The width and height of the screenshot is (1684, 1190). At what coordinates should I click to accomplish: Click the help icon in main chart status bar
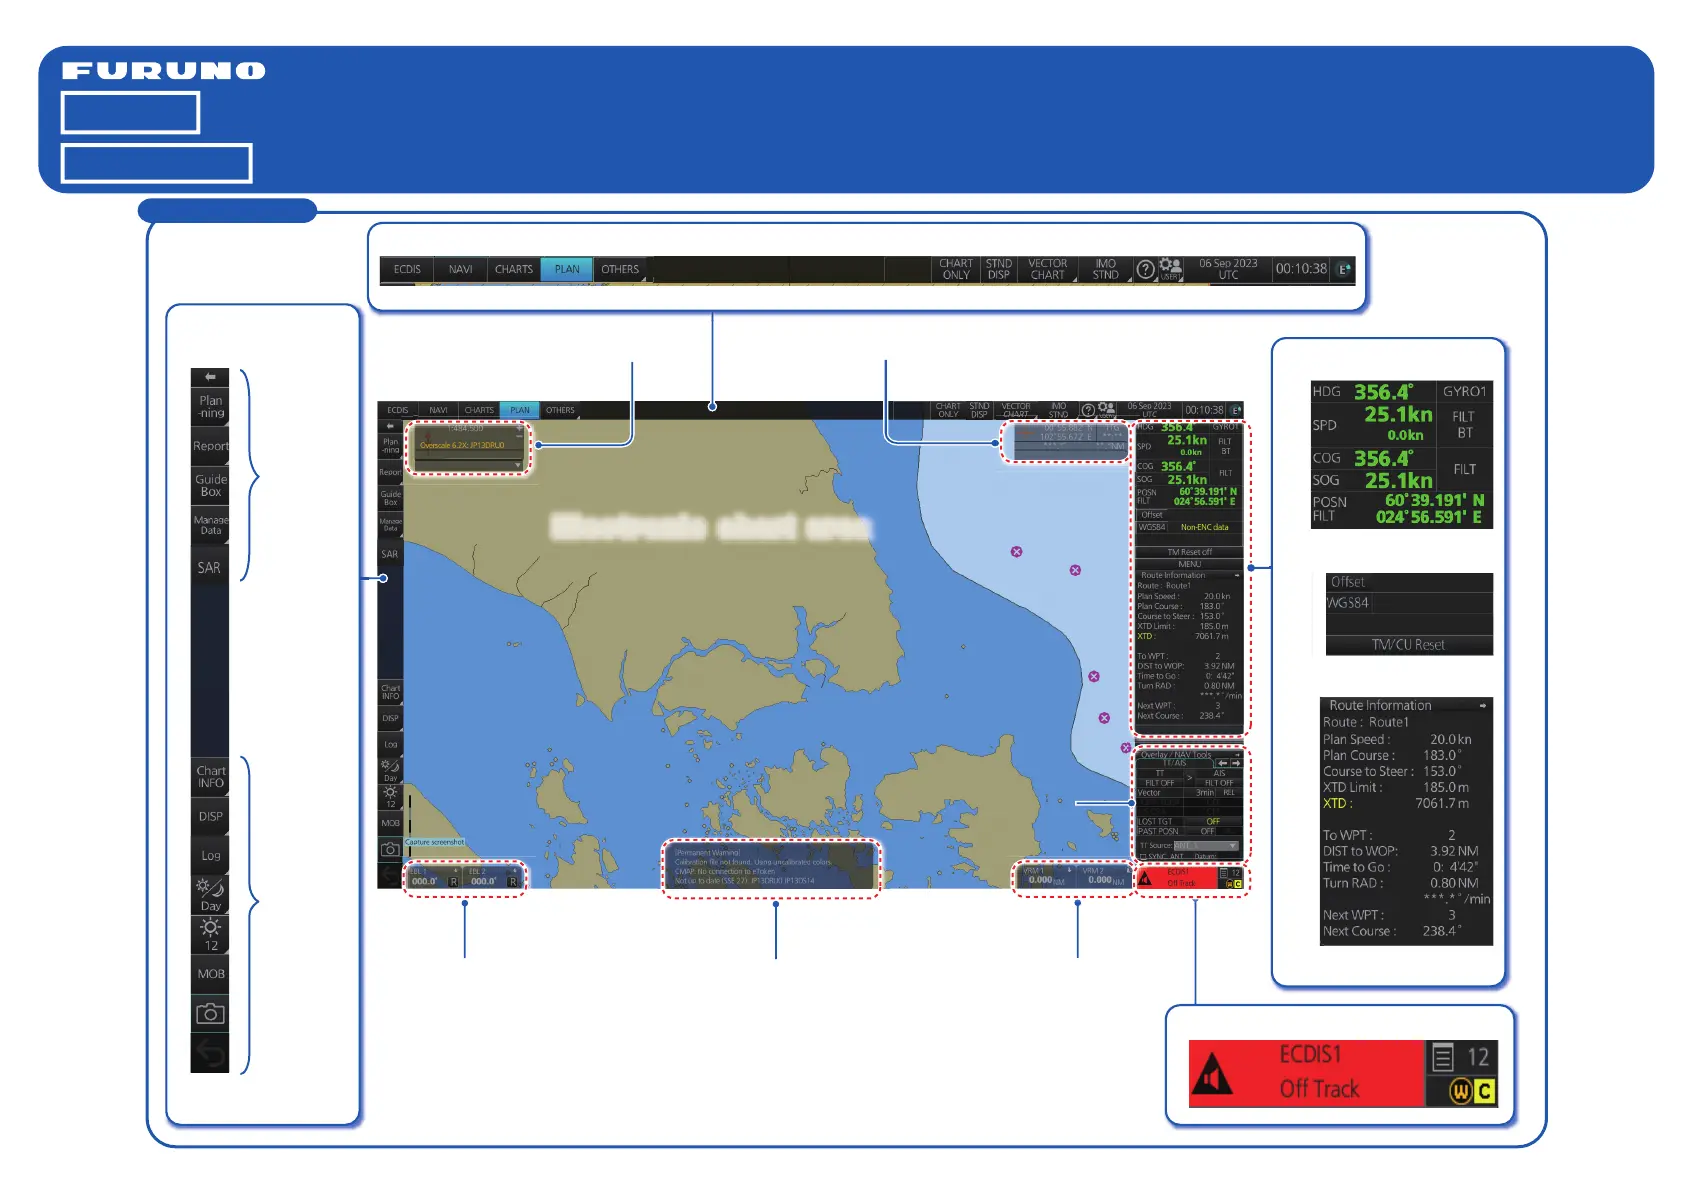click(1088, 410)
